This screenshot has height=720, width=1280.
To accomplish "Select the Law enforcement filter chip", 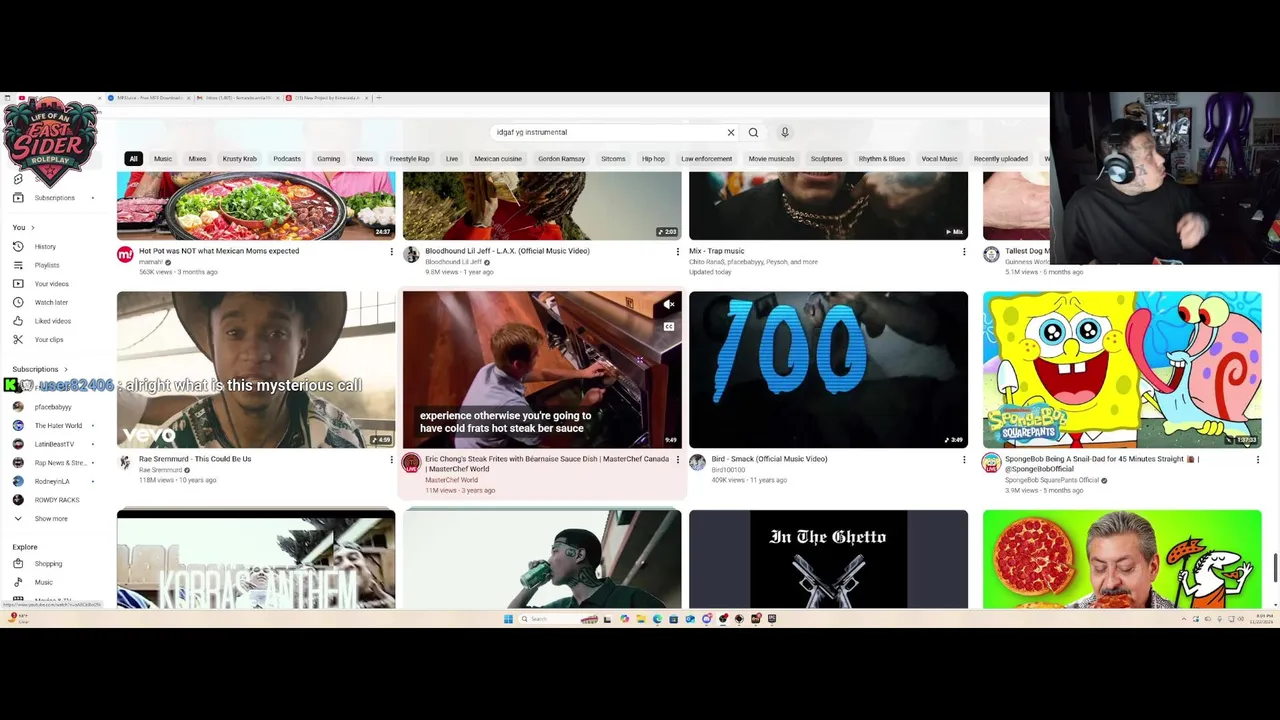I will coord(707,159).
